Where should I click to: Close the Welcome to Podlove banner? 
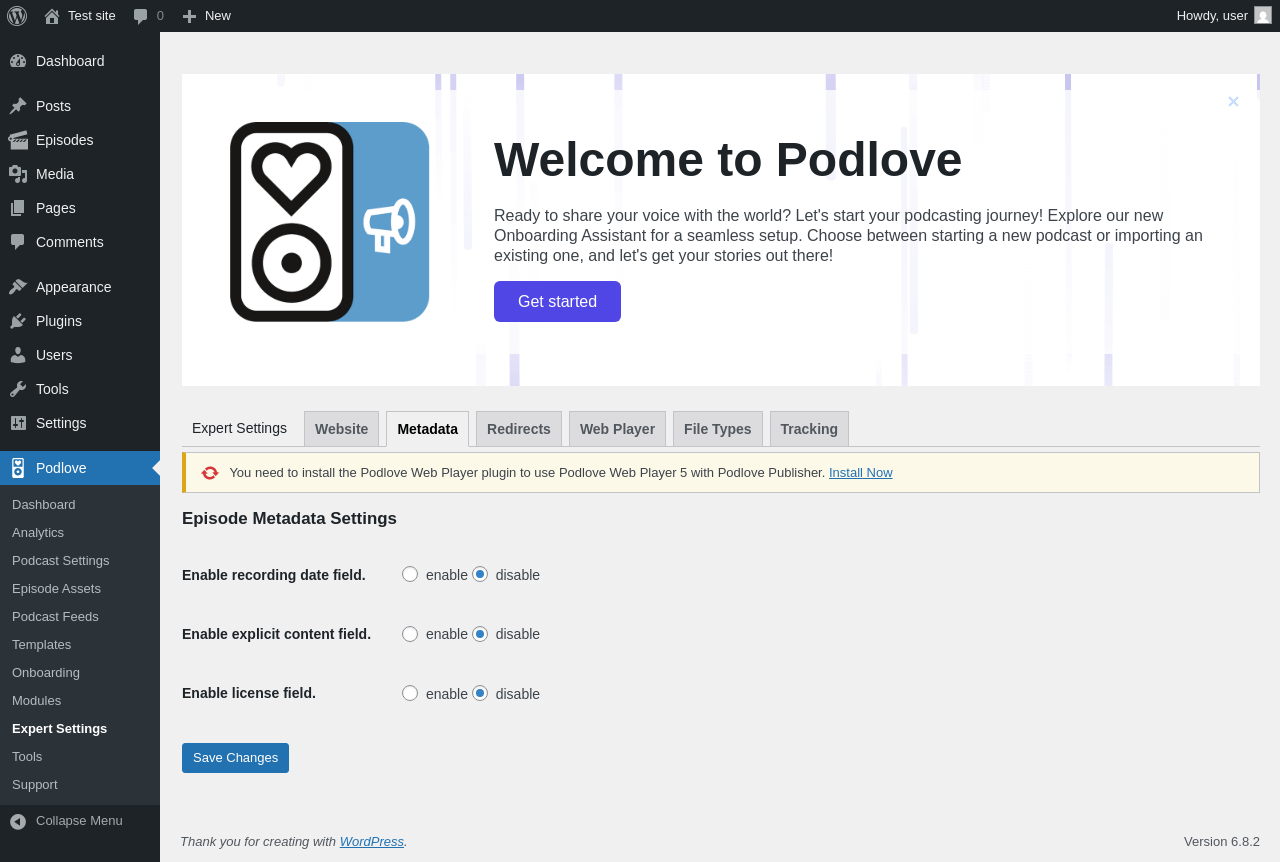[x=1233, y=101]
